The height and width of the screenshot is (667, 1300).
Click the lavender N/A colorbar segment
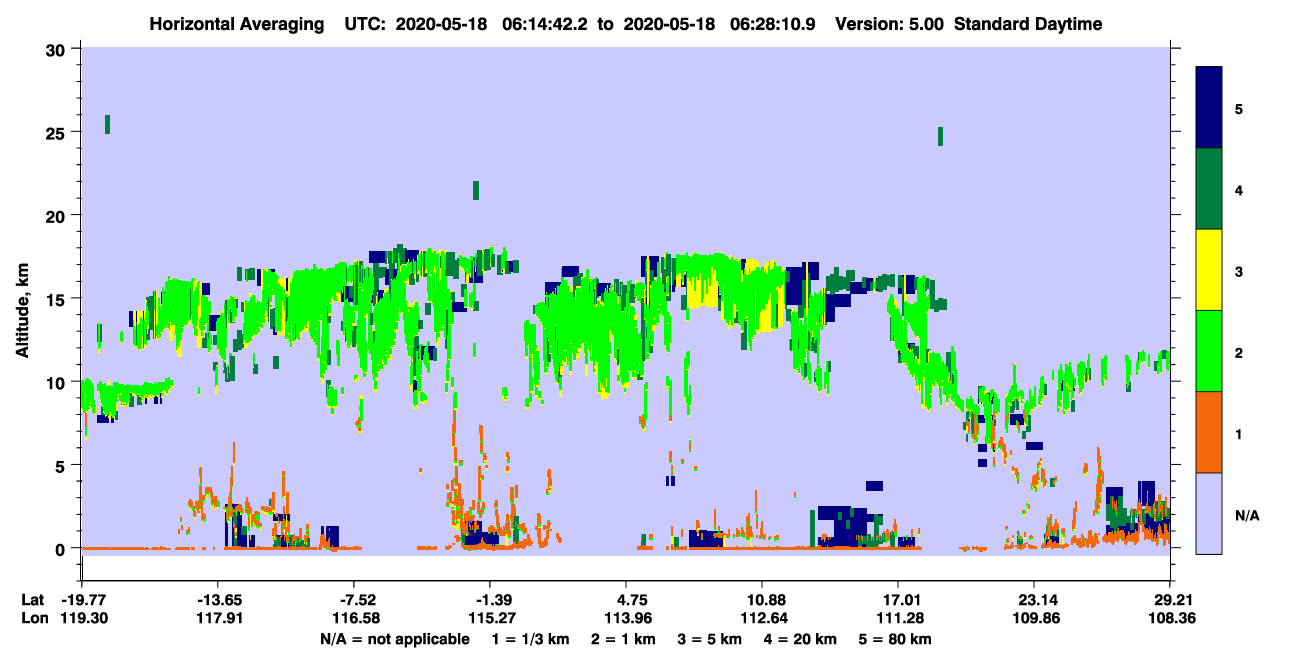(x=1209, y=513)
